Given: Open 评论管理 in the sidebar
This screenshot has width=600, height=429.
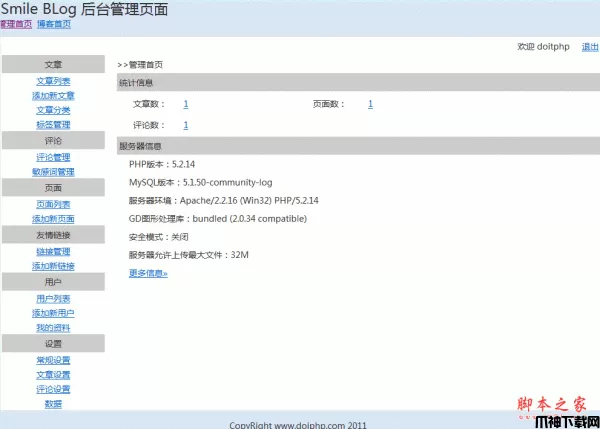Looking at the screenshot, I should (x=53, y=157).
